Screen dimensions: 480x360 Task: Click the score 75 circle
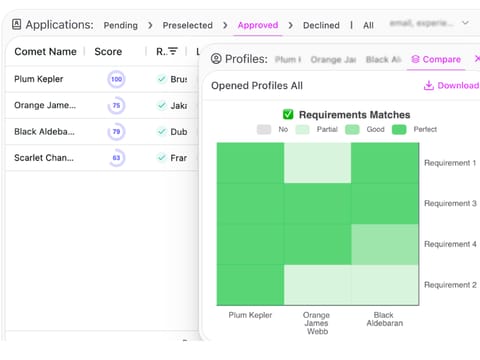(x=116, y=105)
